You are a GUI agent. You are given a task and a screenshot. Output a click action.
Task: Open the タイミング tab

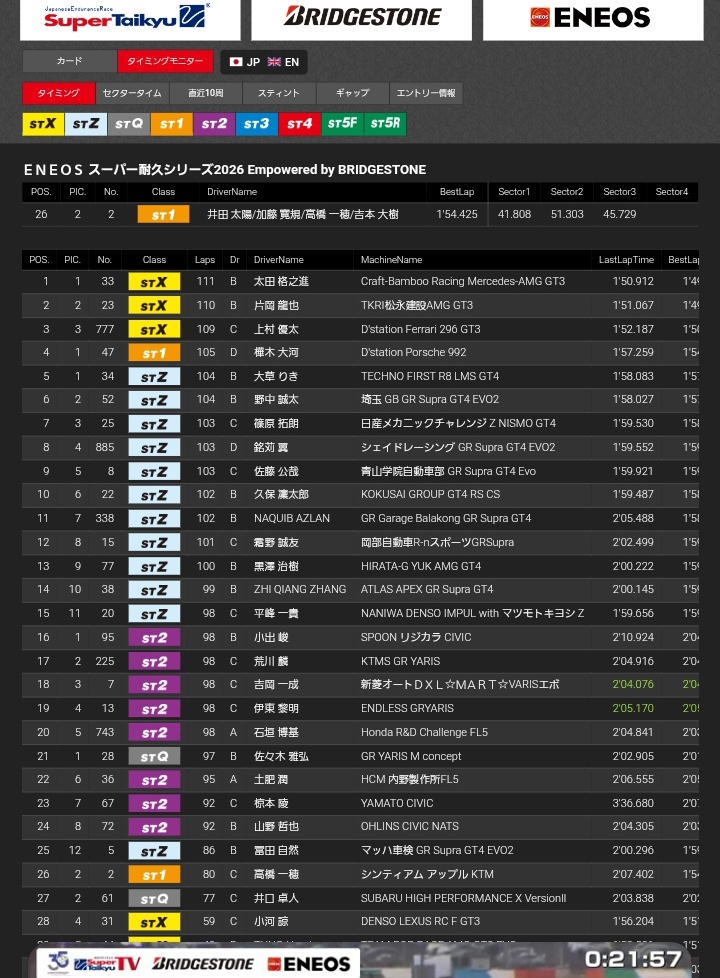[x=59, y=93]
